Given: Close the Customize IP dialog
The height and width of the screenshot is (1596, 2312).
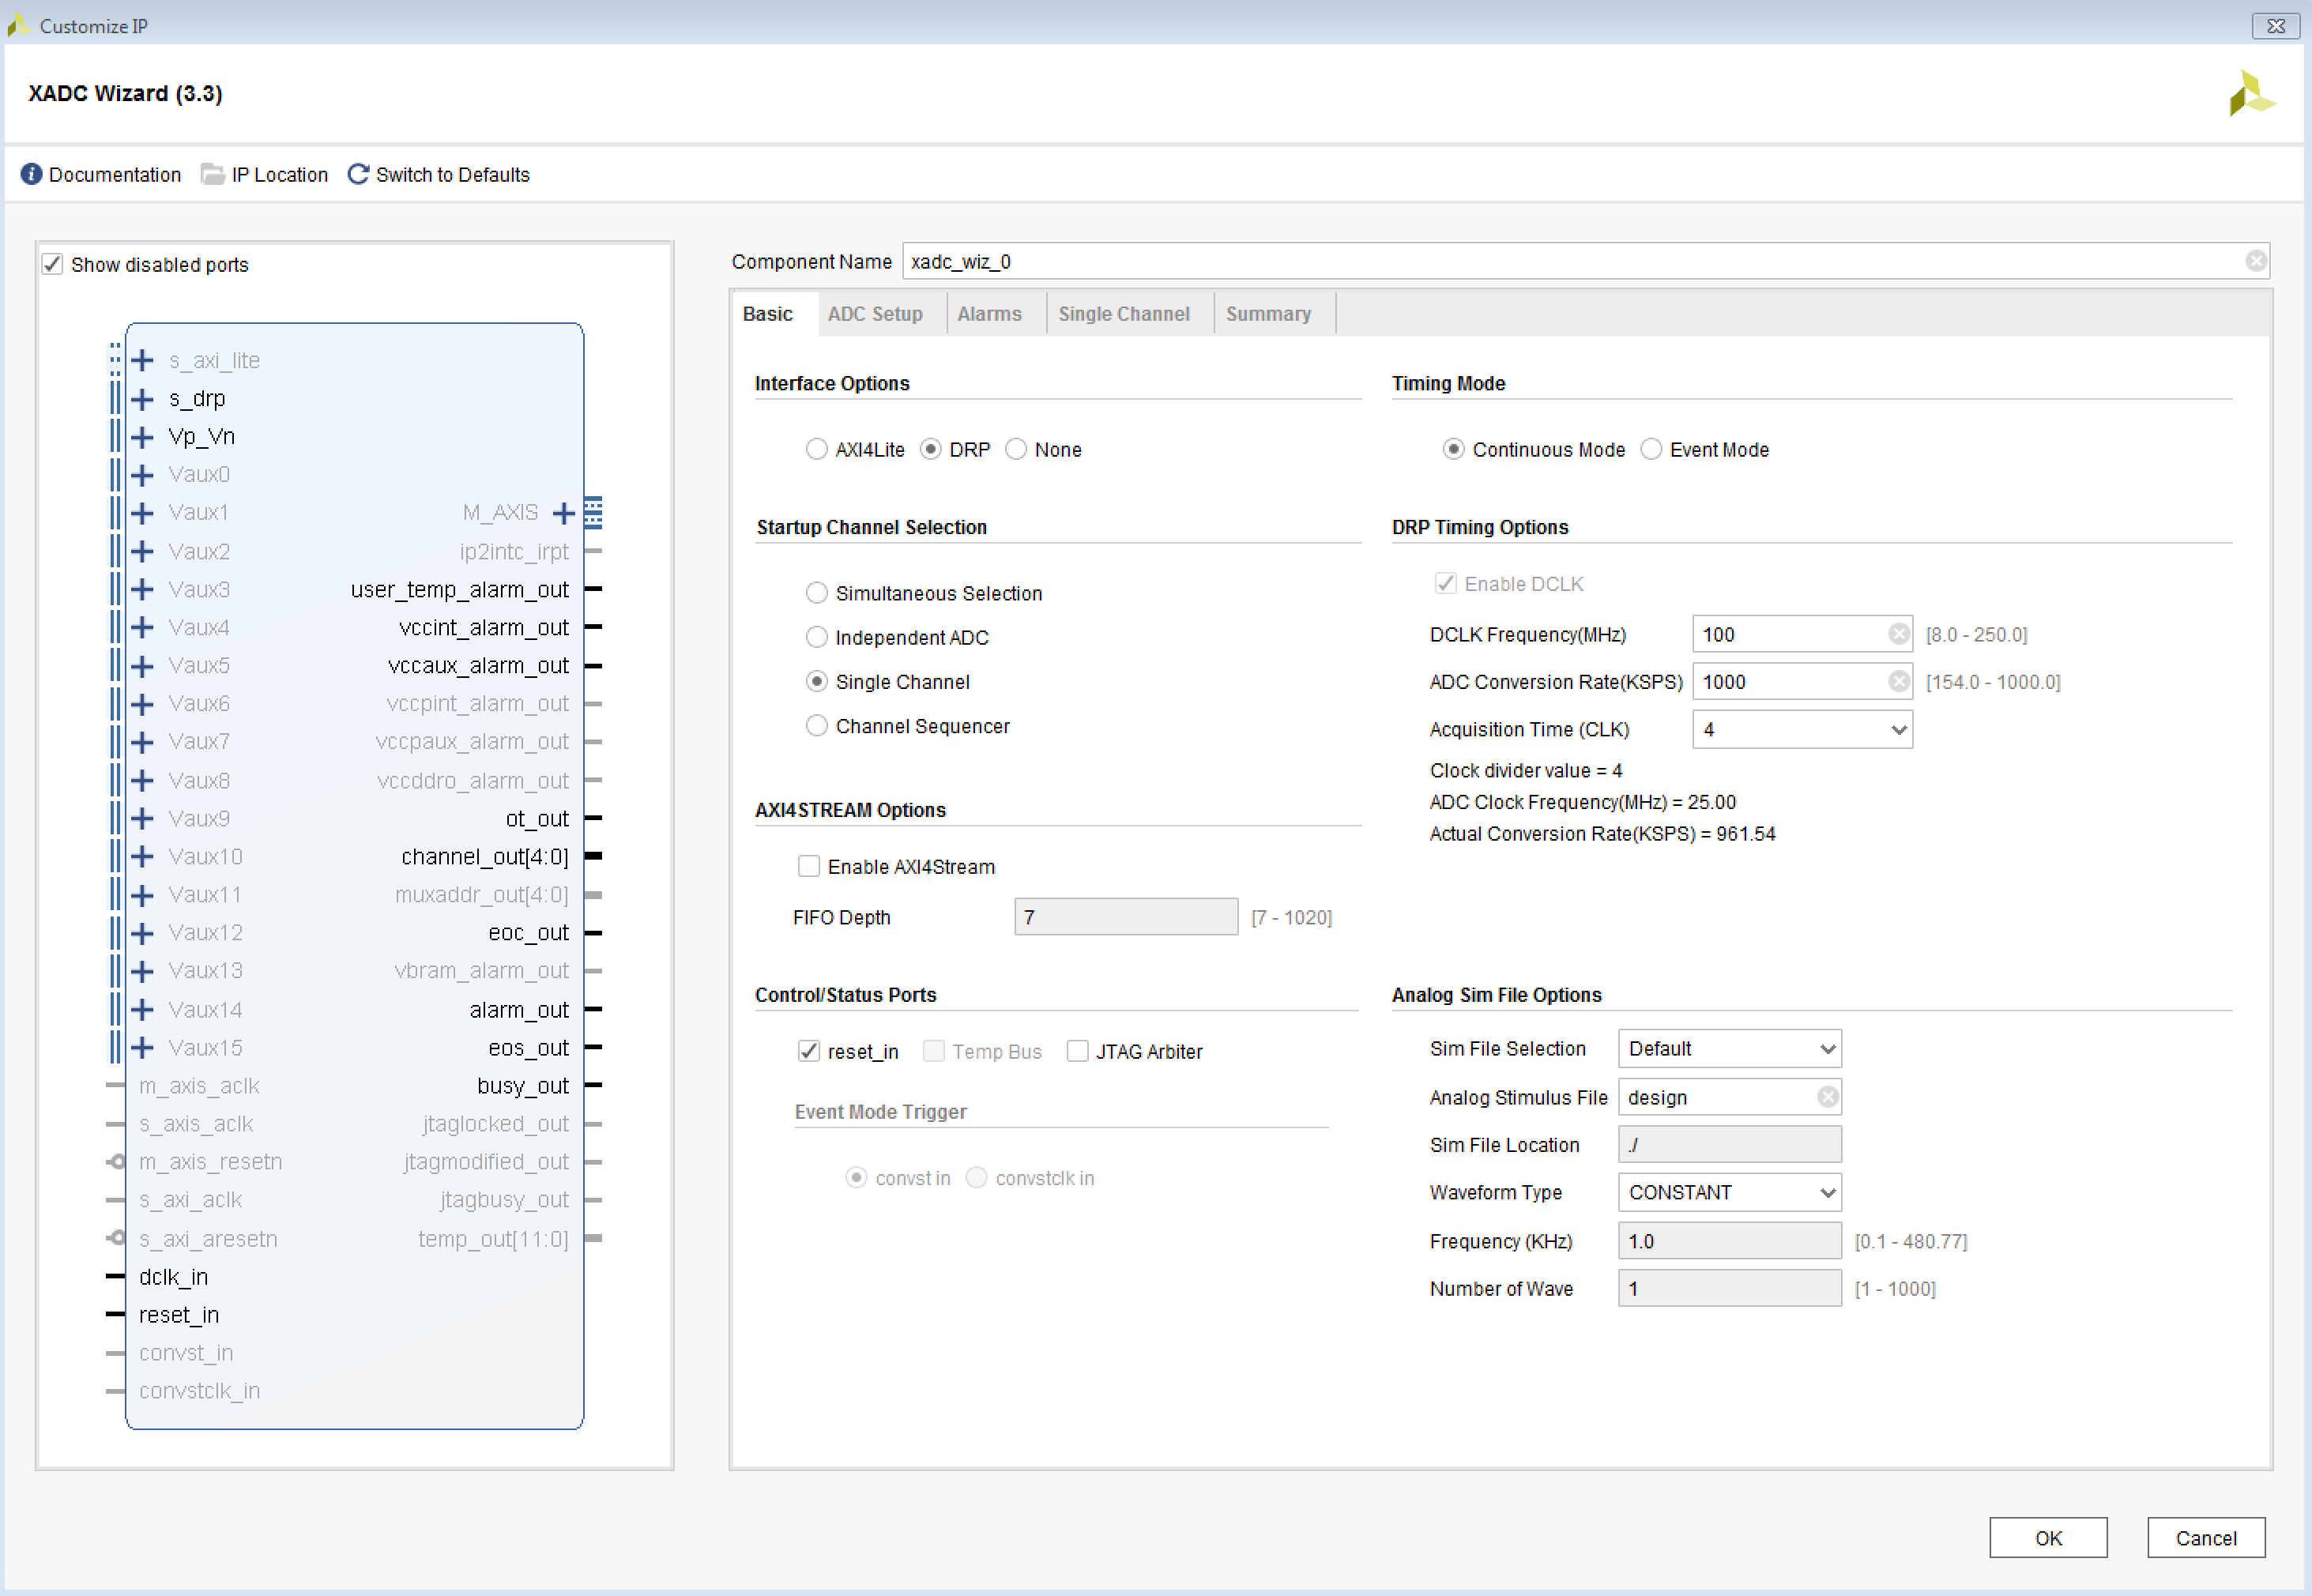Looking at the screenshot, I should 2275,26.
